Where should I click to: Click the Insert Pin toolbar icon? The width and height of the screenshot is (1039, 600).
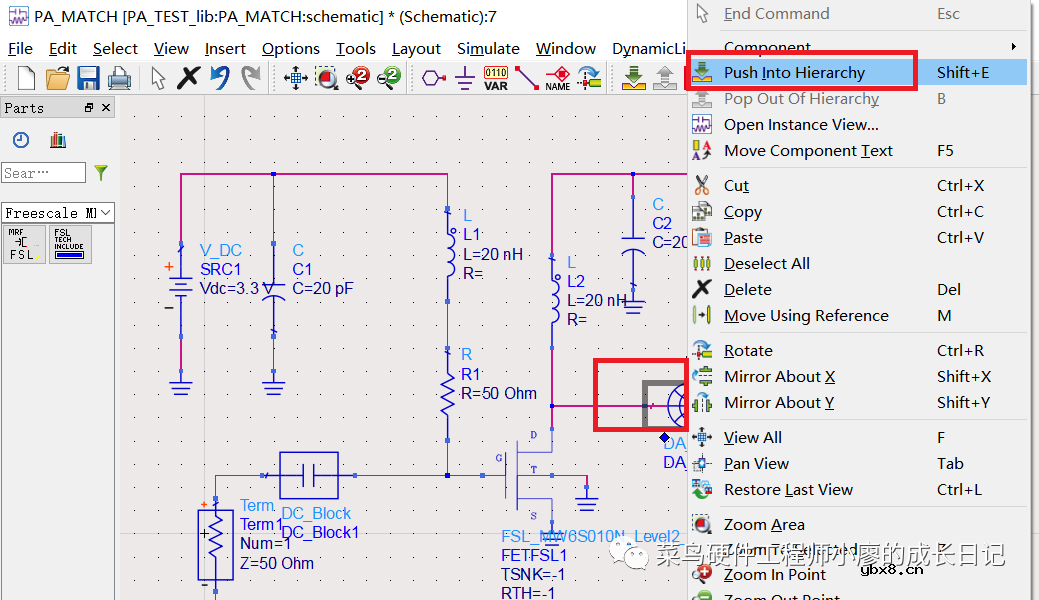pyautogui.click(x=433, y=78)
